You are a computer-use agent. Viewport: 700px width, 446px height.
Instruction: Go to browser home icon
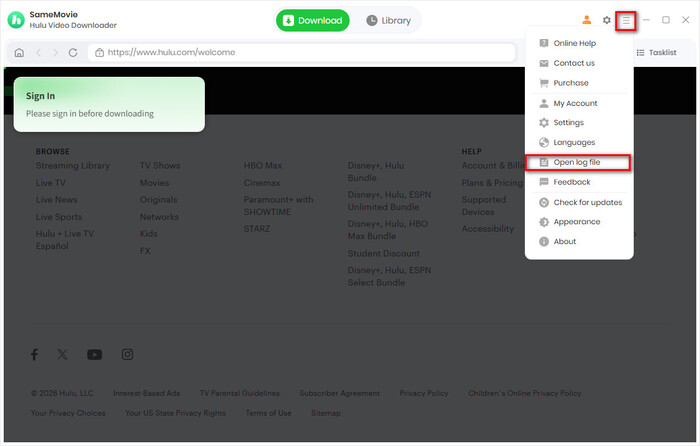[x=19, y=53]
